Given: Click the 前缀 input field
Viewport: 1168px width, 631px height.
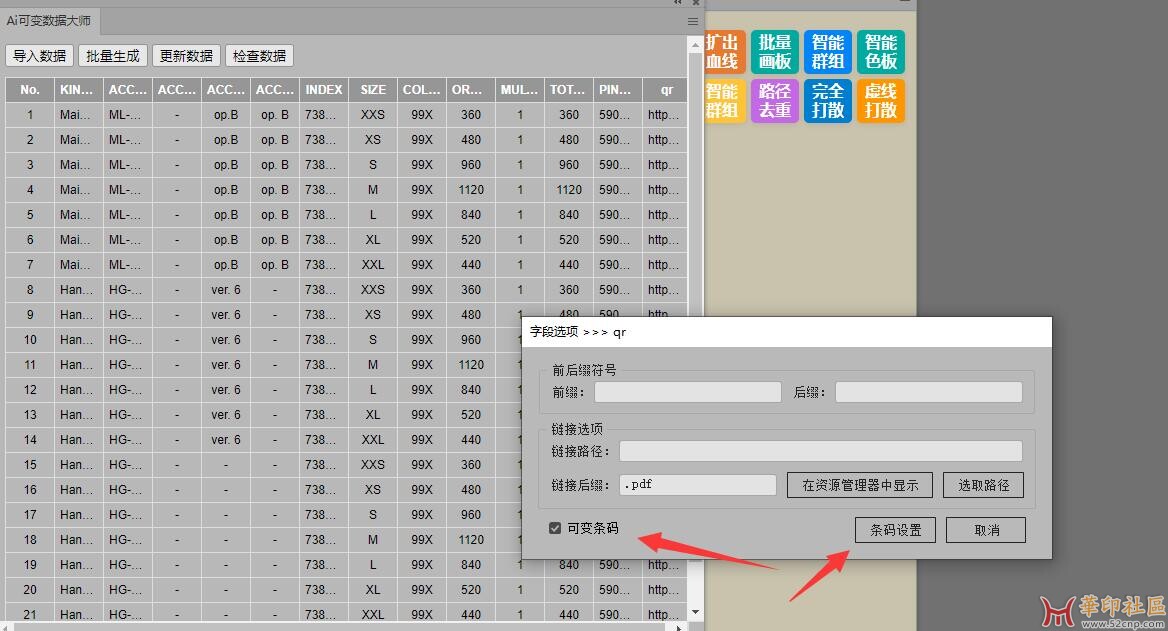Looking at the screenshot, I should pyautogui.click(x=687, y=392).
